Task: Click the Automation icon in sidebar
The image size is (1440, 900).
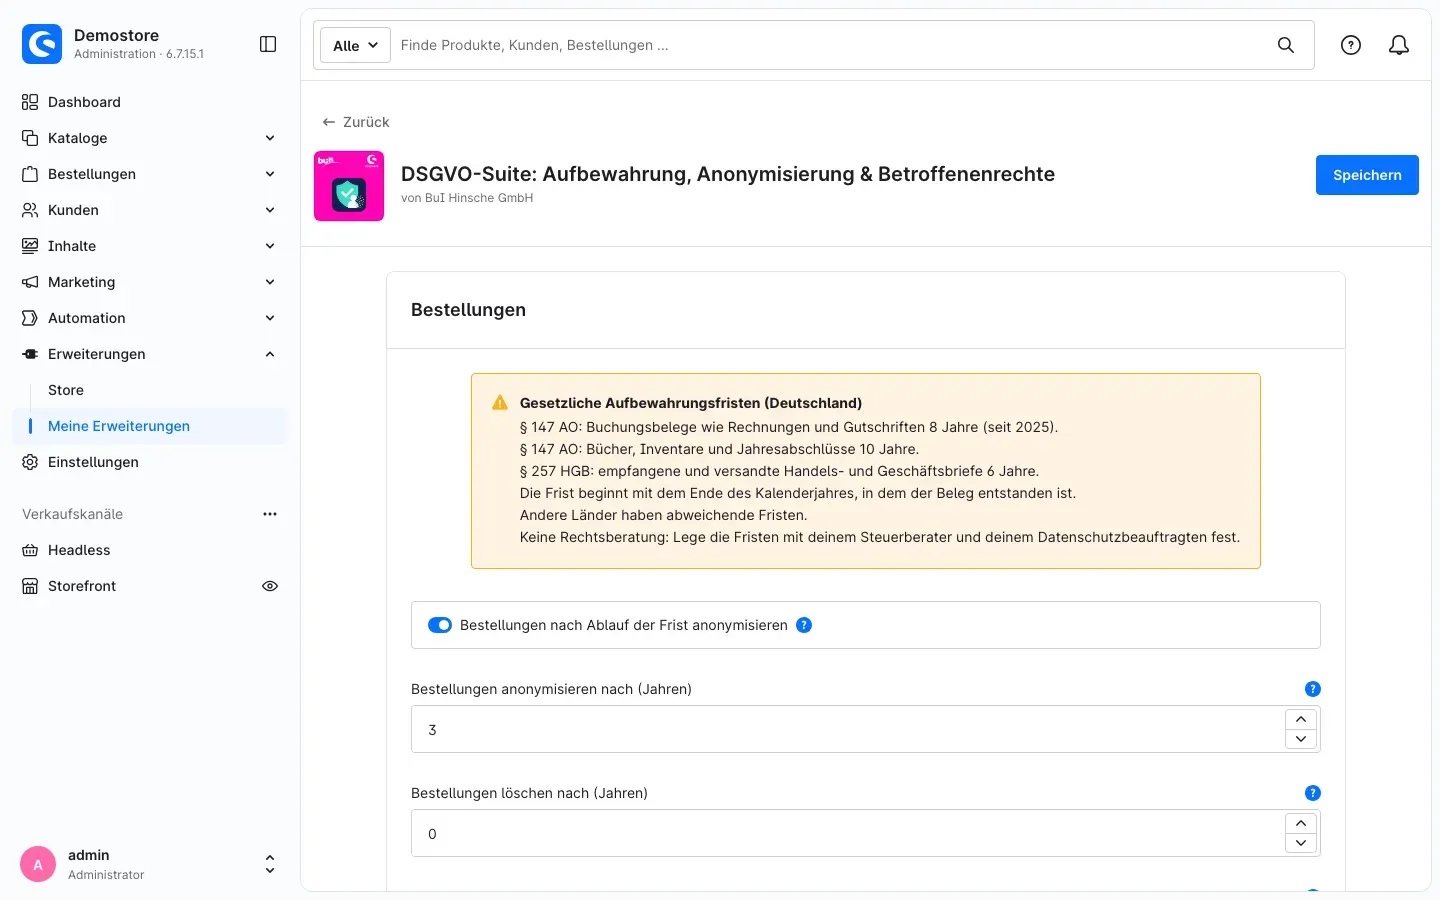Action: [x=30, y=318]
